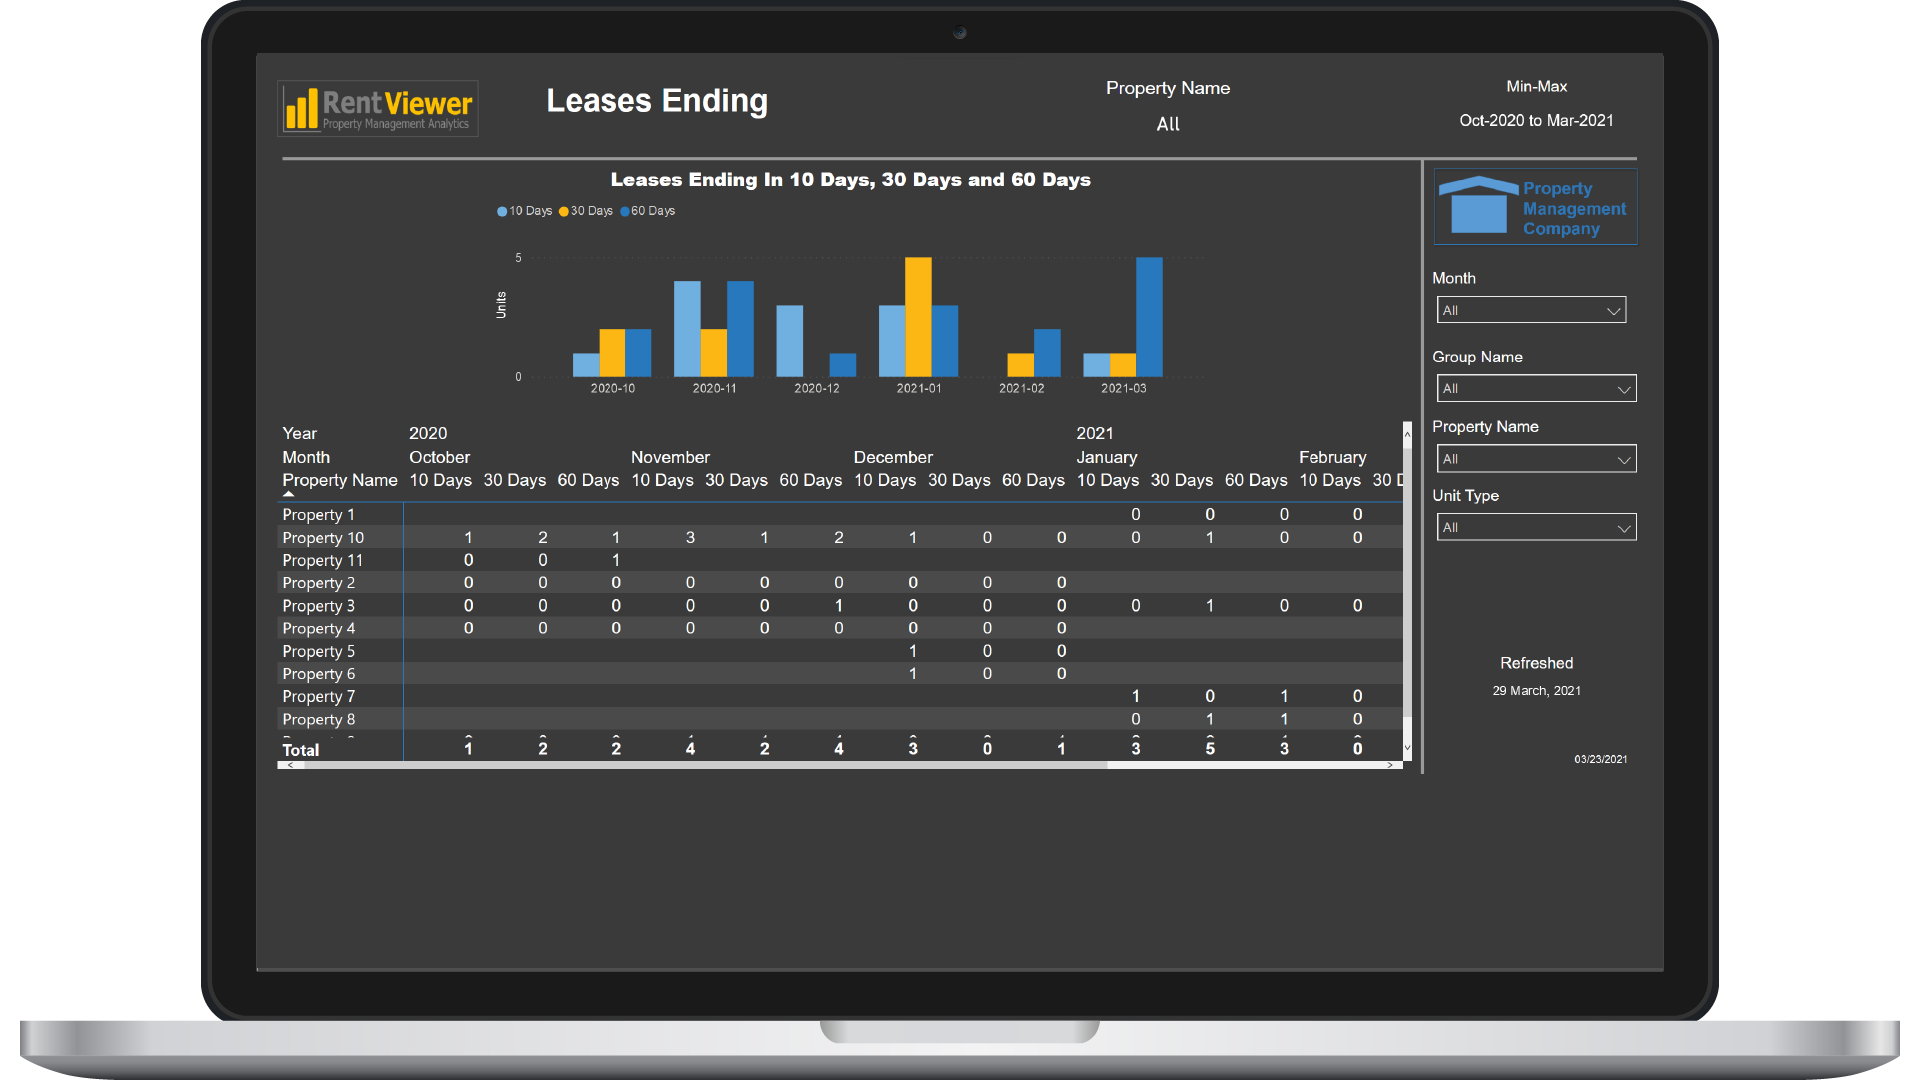Click the tall 2021-03 dark blue bar
This screenshot has height=1080, width=1920.
(x=1149, y=316)
